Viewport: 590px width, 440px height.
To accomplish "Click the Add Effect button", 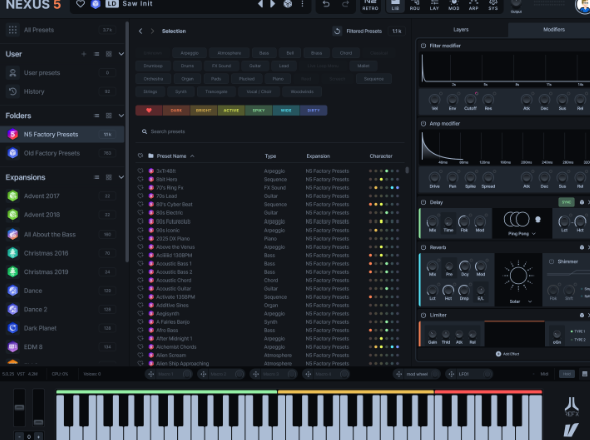I will coord(507,354).
